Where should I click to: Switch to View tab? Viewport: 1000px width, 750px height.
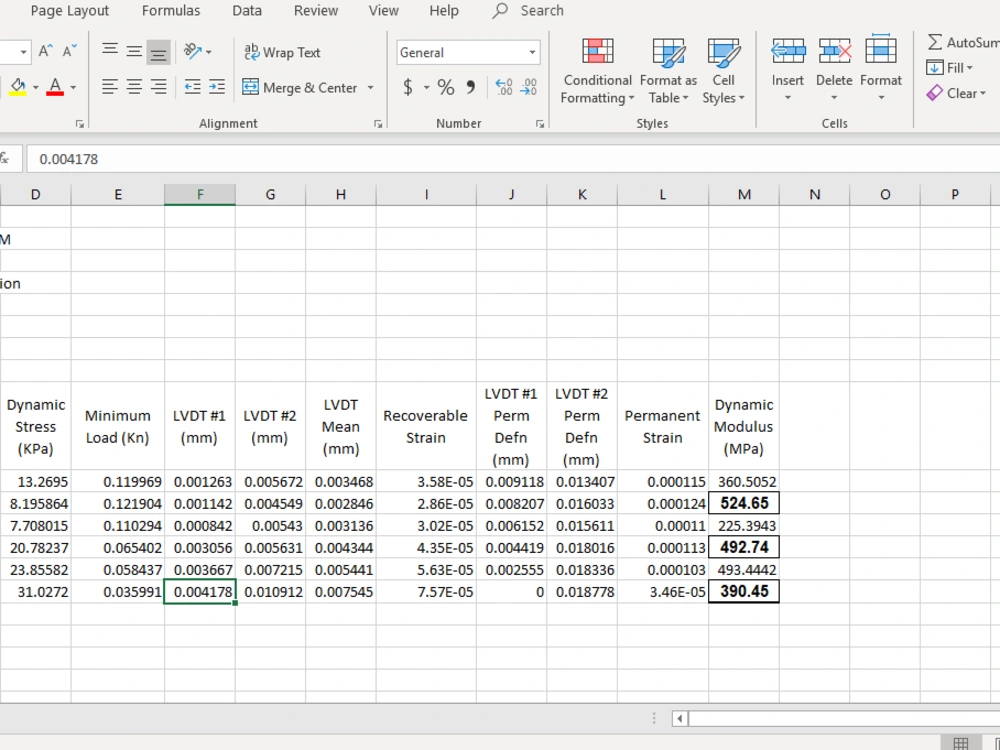click(383, 11)
